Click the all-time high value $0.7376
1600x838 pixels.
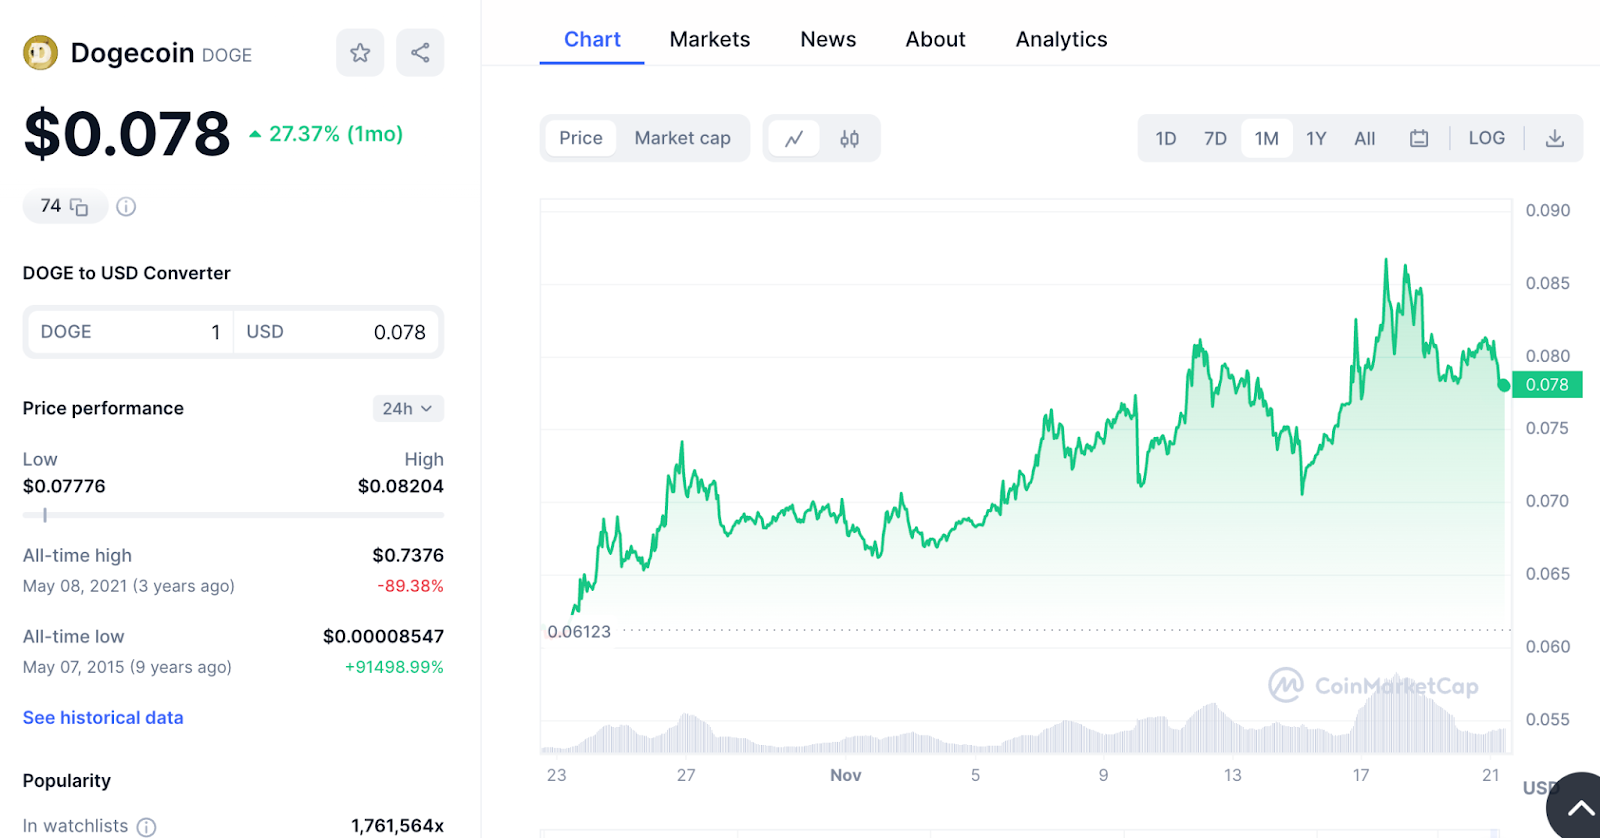coord(408,555)
